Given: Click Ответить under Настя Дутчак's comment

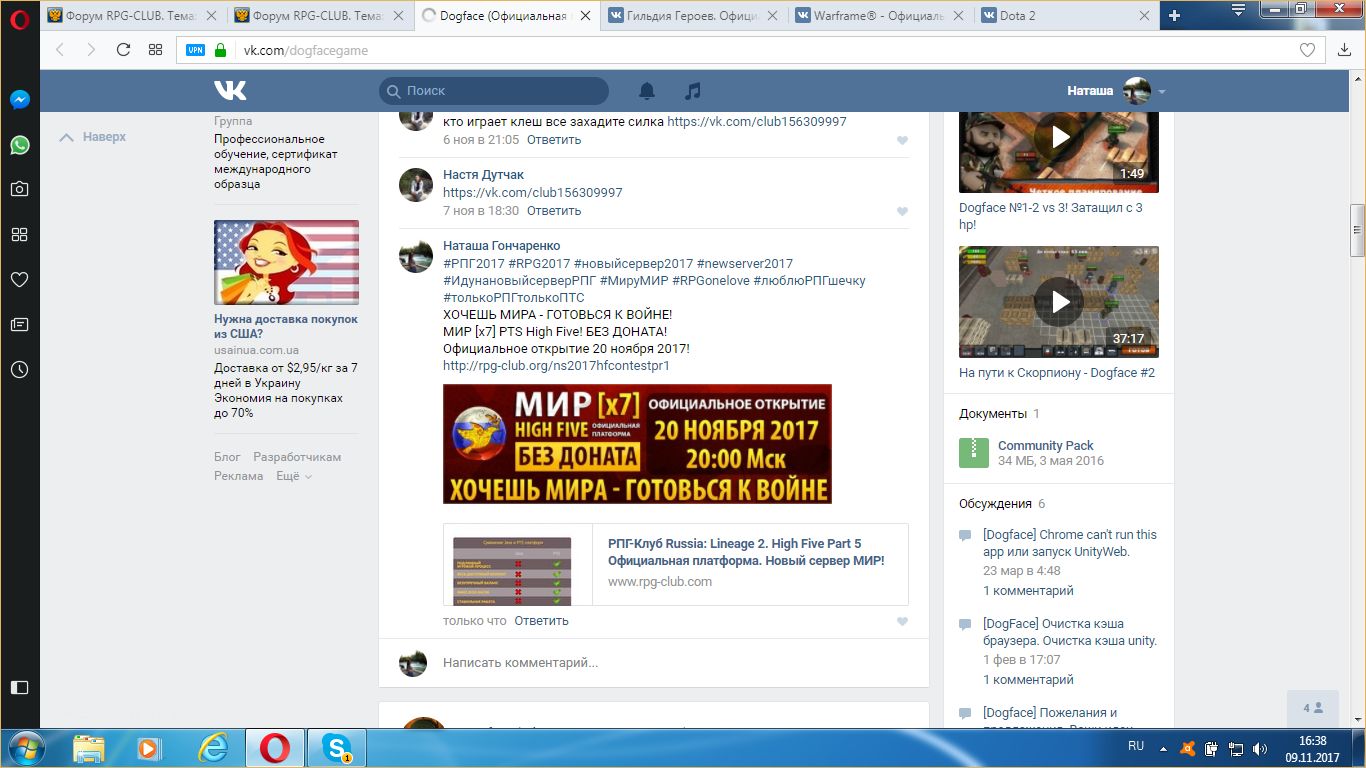Looking at the screenshot, I should pos(553,211).
